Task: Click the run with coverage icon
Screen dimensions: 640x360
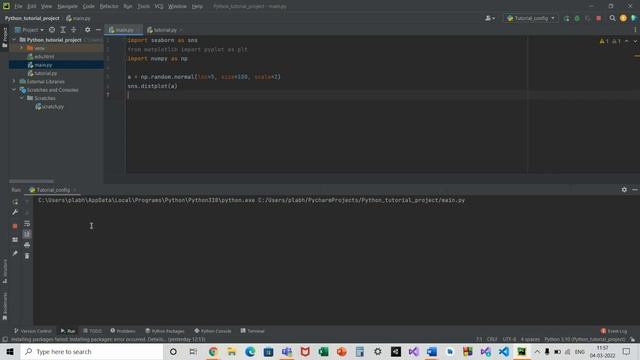Action: 588,18
